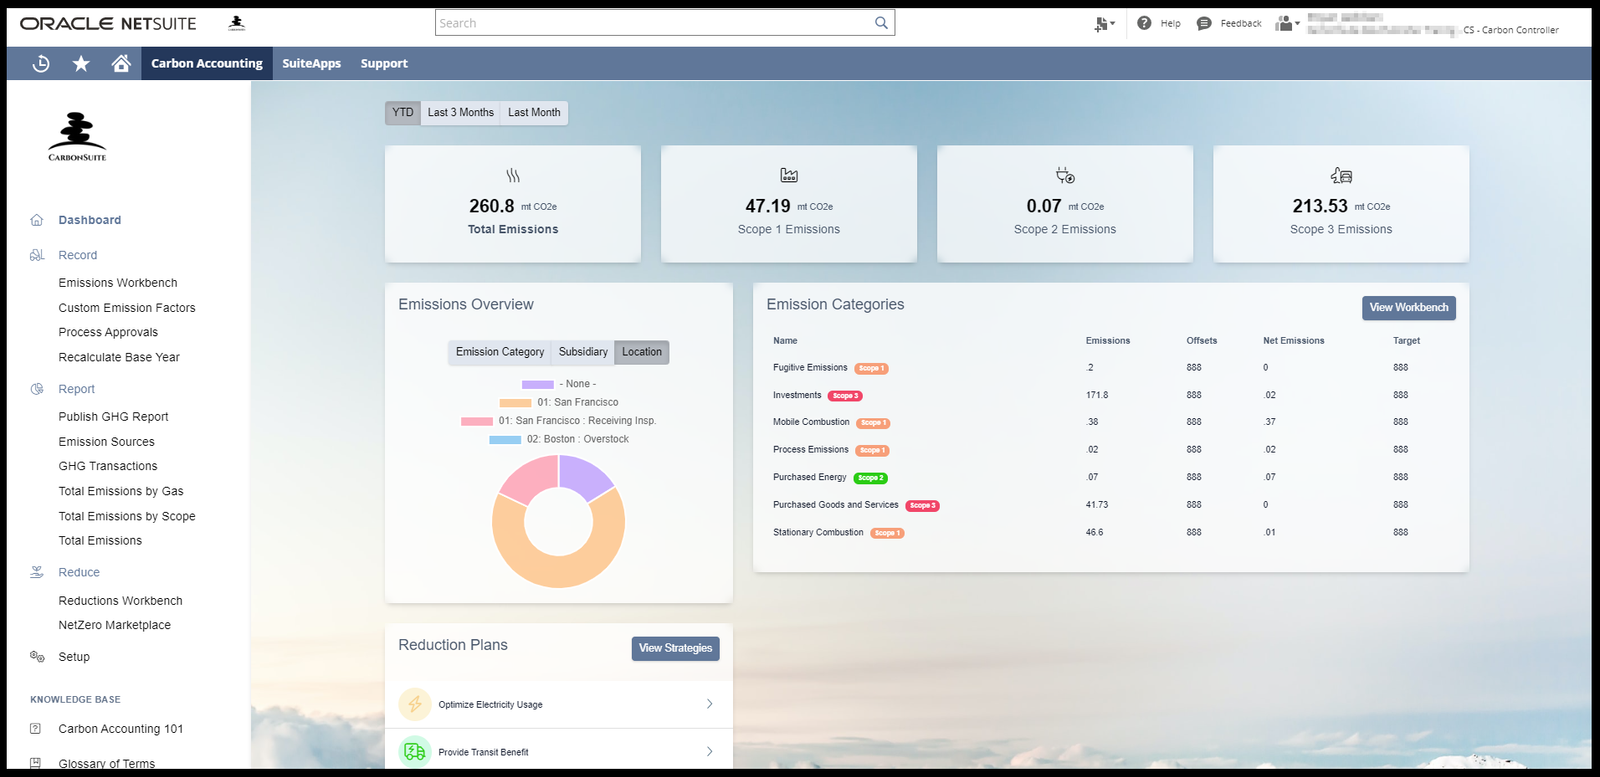The width and height of the screenshot is (1600, 777).
Task: Click the Stationary Combustion row name
Action: tap(818, 533)
